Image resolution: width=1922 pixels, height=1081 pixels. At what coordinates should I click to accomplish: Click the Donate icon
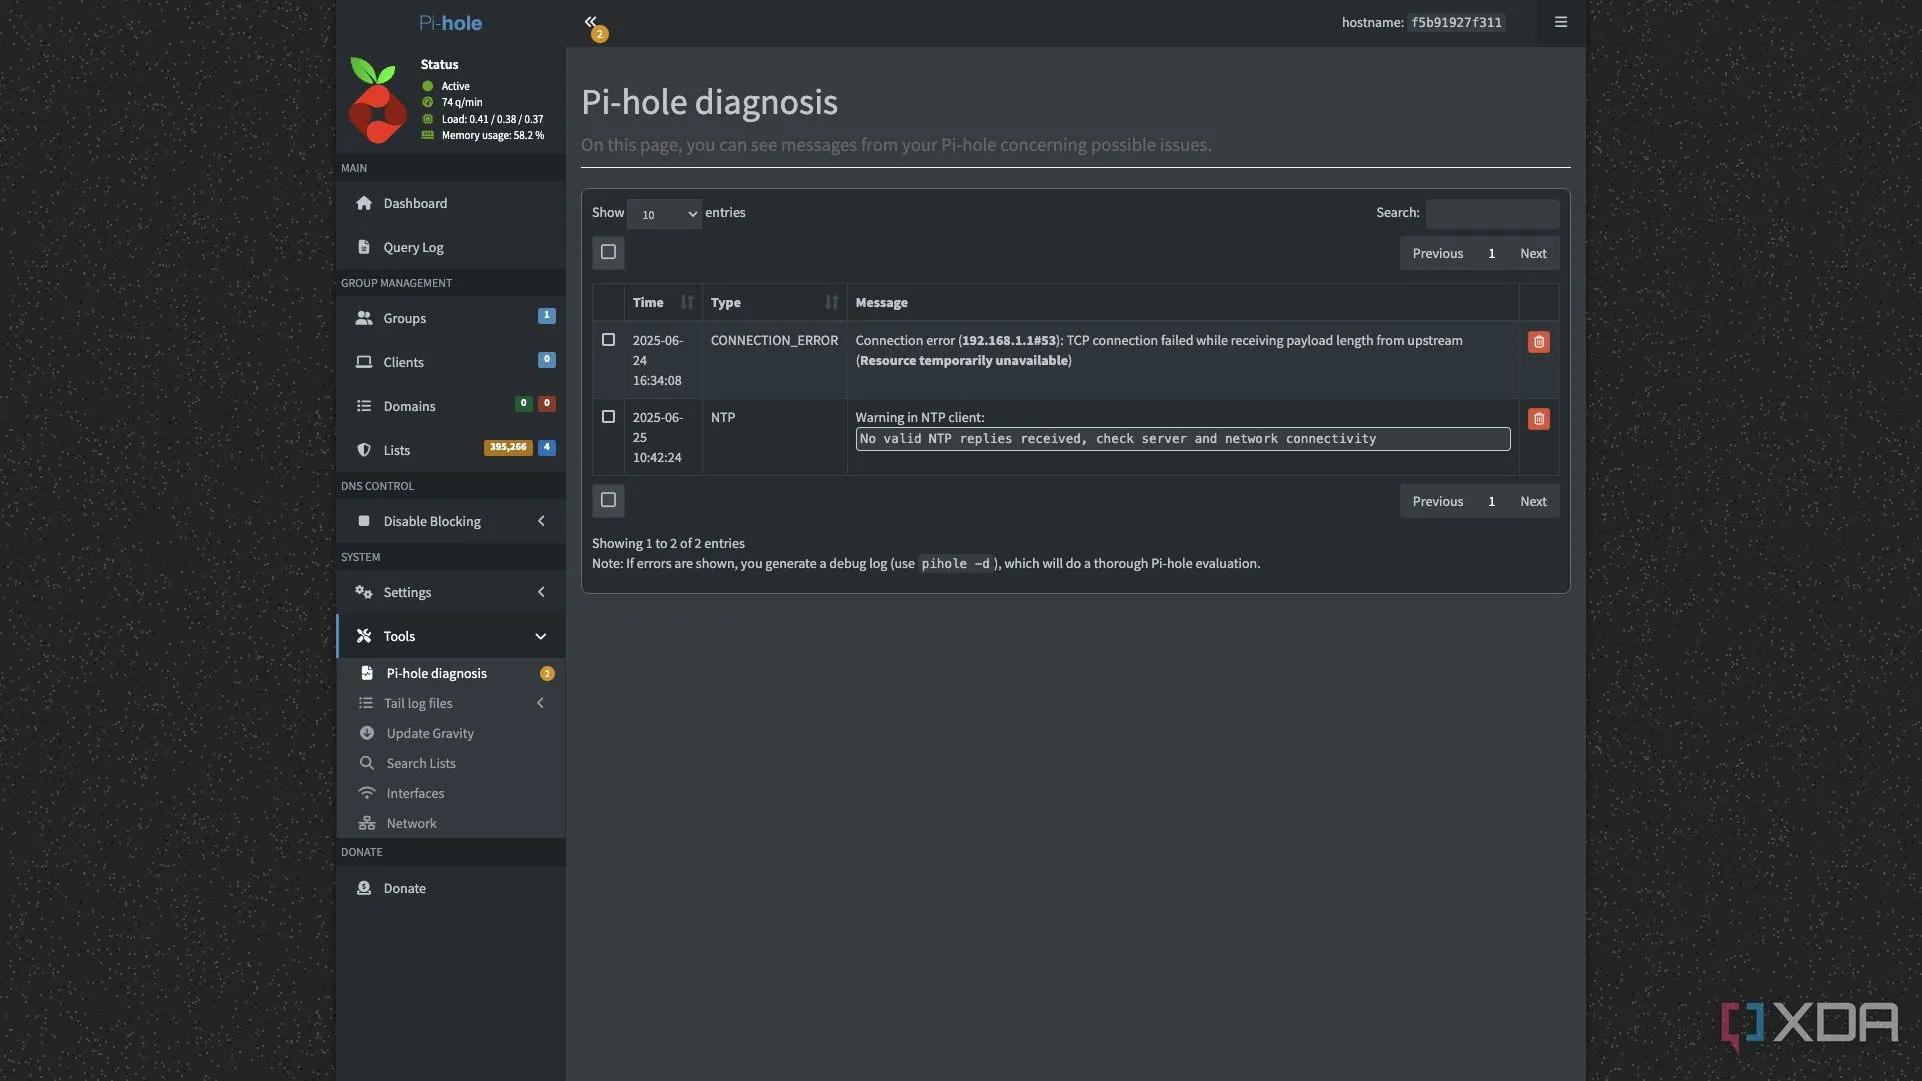(364, 888)
